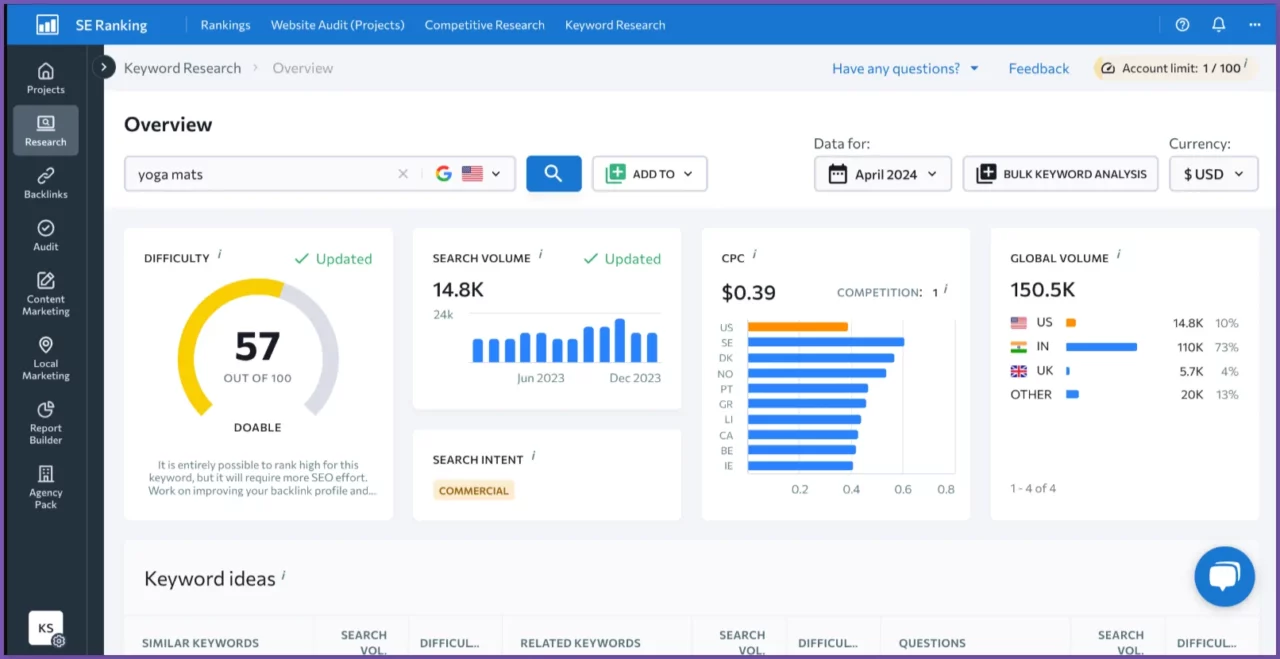Viewport: 1280px width, 659px height.
Task: Open Website Audit (Projects) menu
Action: tap(337, 25)
